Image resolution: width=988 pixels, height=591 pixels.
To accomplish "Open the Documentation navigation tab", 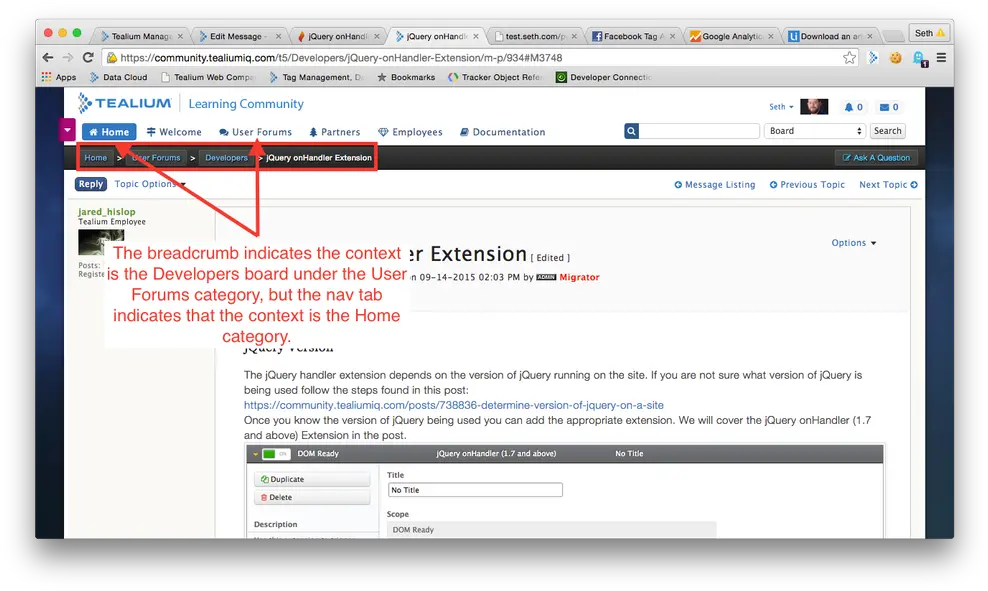I will pyautogui.click(x=502, y=132).
